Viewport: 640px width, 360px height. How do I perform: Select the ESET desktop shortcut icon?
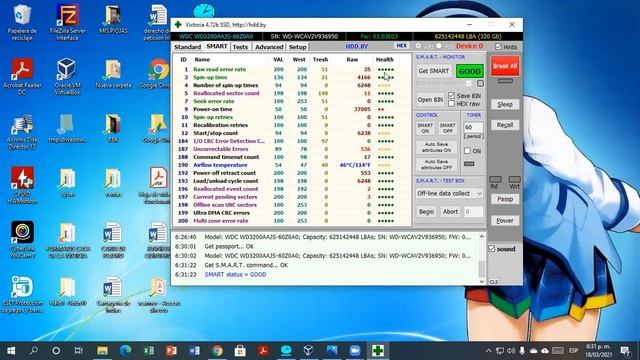tap(22, 294)
